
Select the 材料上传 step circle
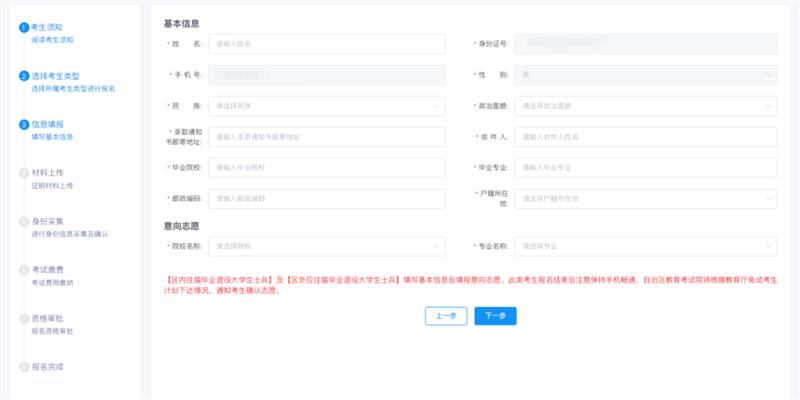point(24,173)
